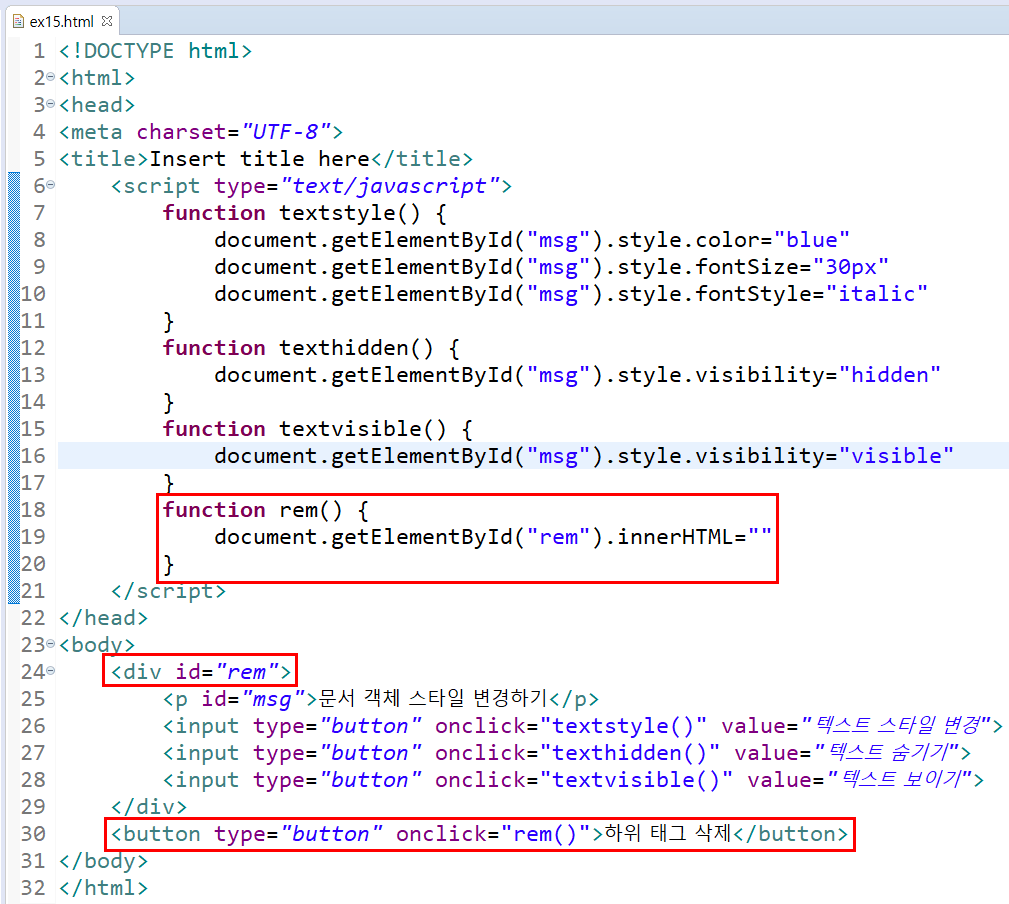Click onclick="texthidden()" on line 27
Screen dimensions: 1009x904
point(577,753)
